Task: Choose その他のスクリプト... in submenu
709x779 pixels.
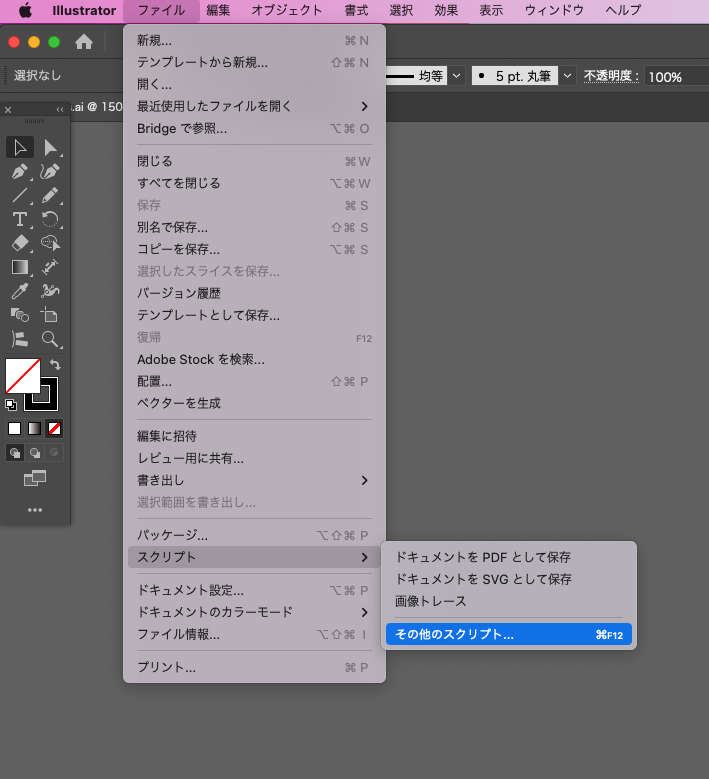Action: [x=509, y=634]
